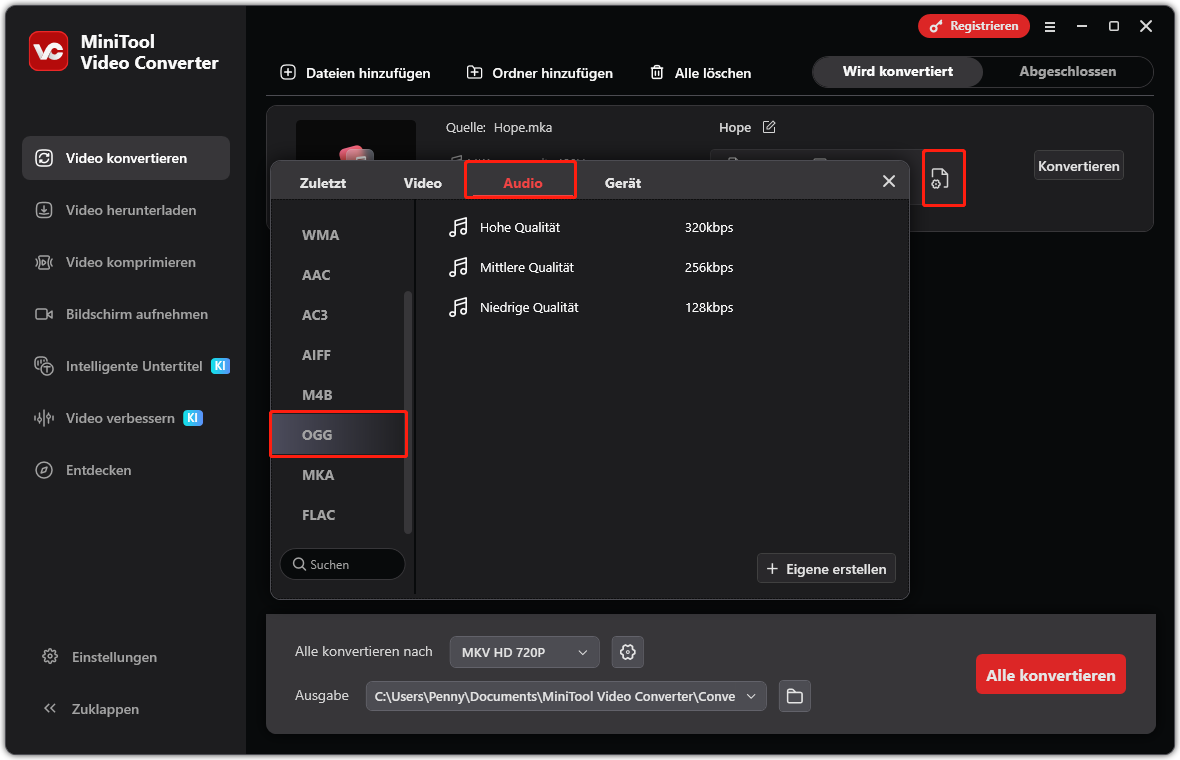The width and height of the screenshot is (1180, 760).
Task: Click the Video komprimieren icon
Action: coord(44,262)
